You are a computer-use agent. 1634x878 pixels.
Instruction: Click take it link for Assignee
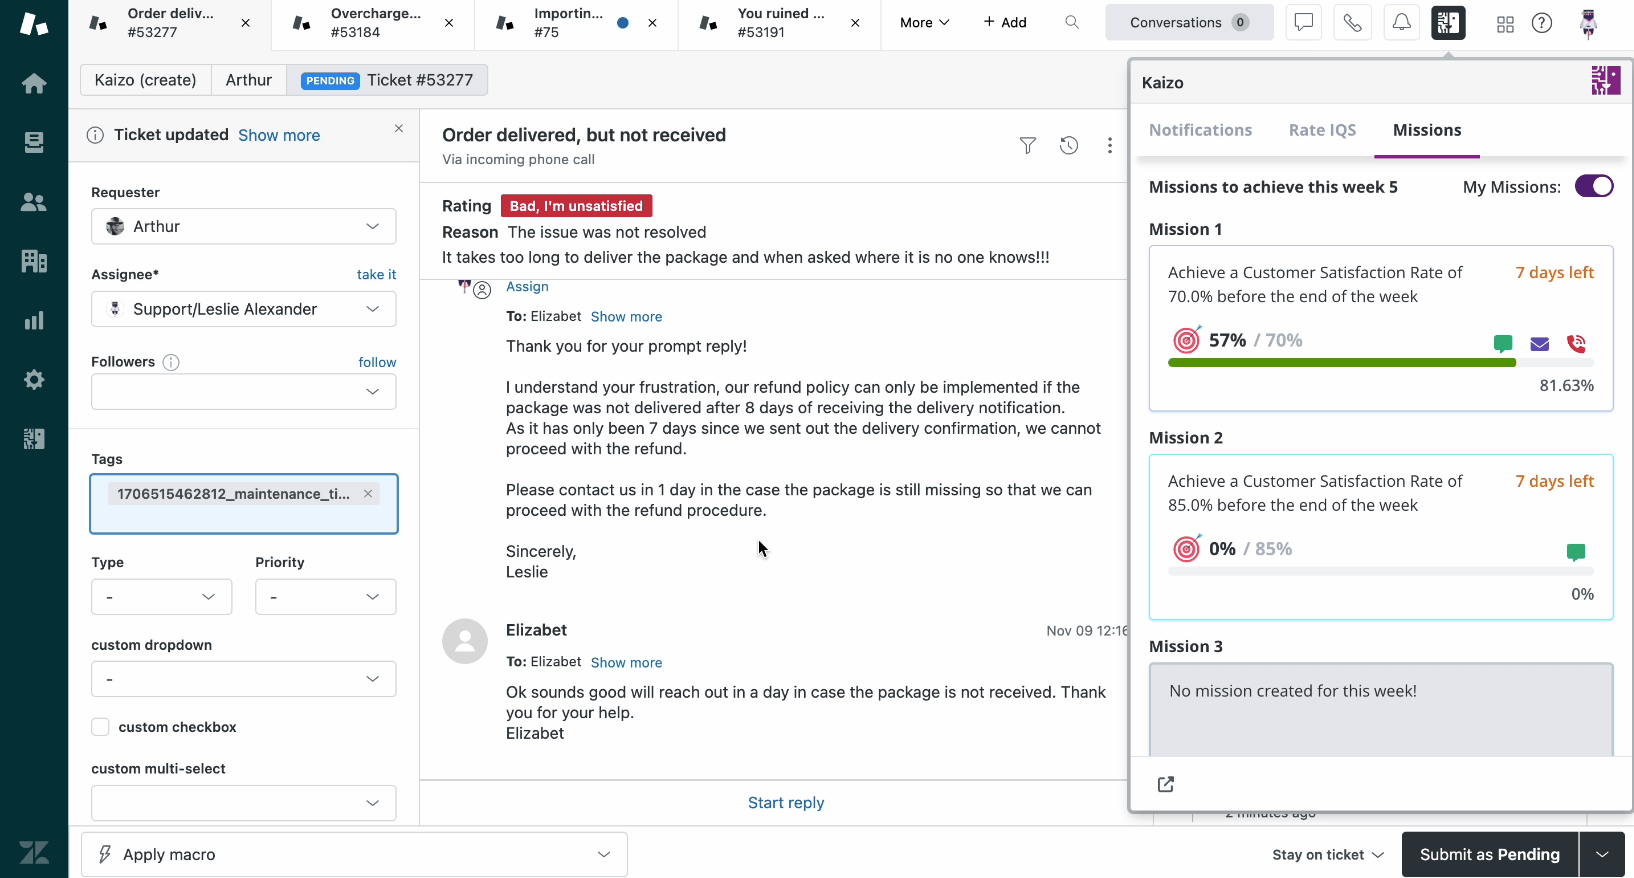tap(377, 275)
